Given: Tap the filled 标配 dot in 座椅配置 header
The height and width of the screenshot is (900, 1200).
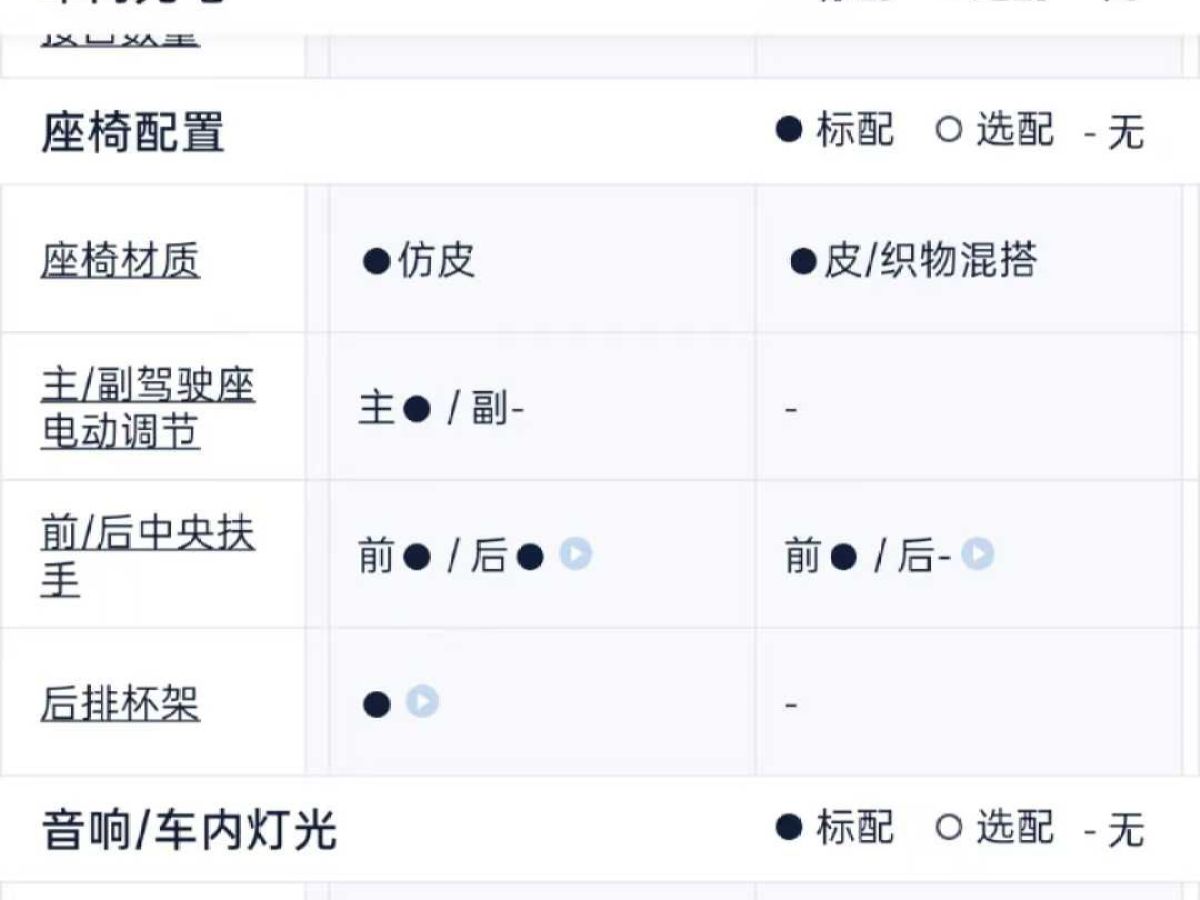Looking at the screenshot, I should pyautogui.click(x=789, y=130).
